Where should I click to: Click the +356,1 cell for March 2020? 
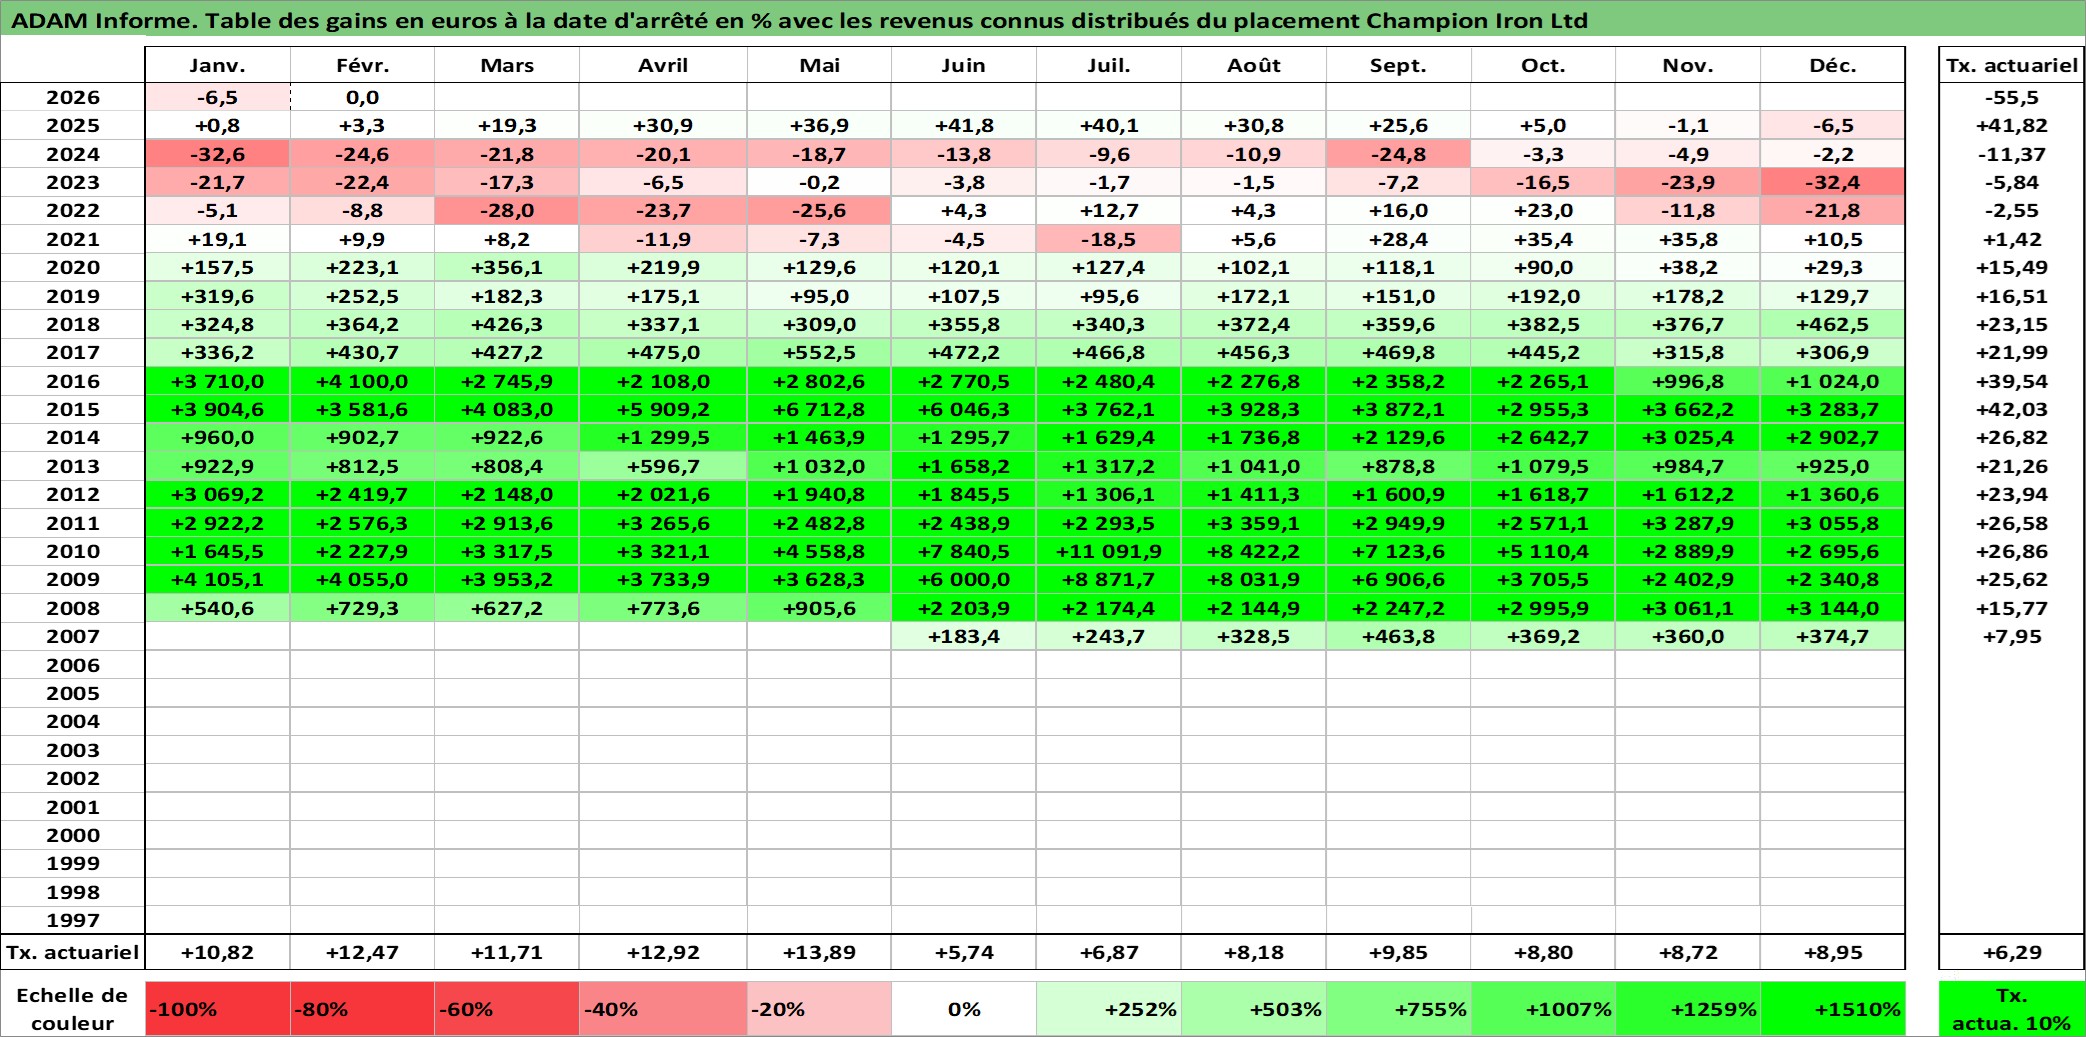(507, 267)
